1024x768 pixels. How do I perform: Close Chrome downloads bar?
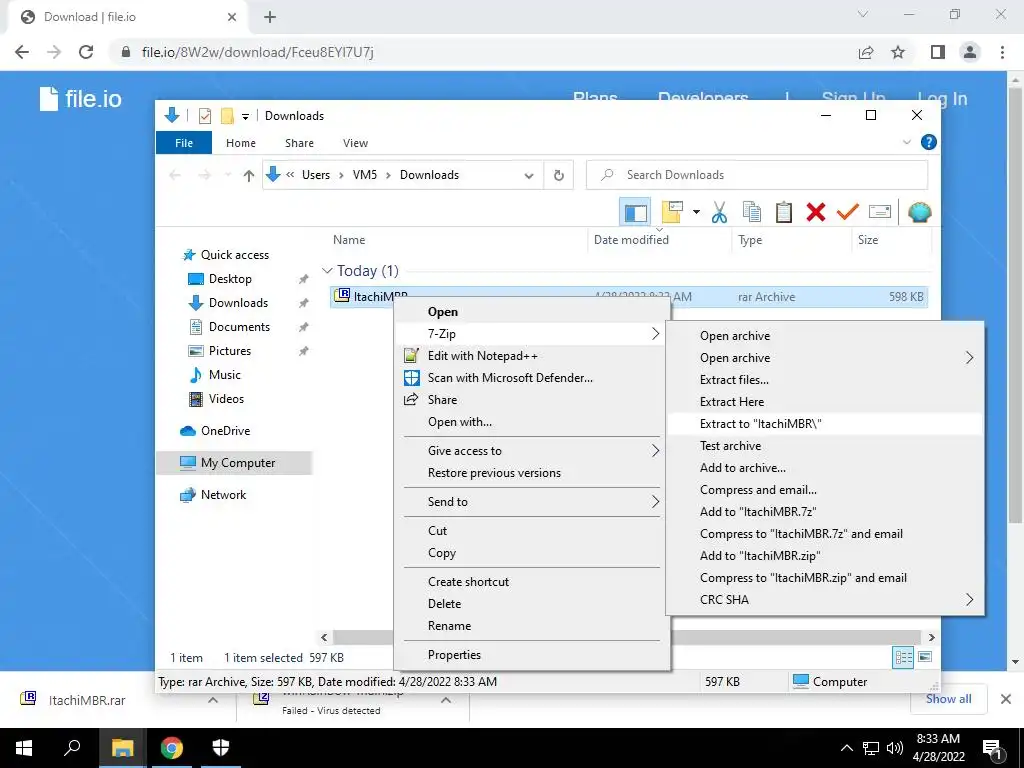(x=1006, y=699)
